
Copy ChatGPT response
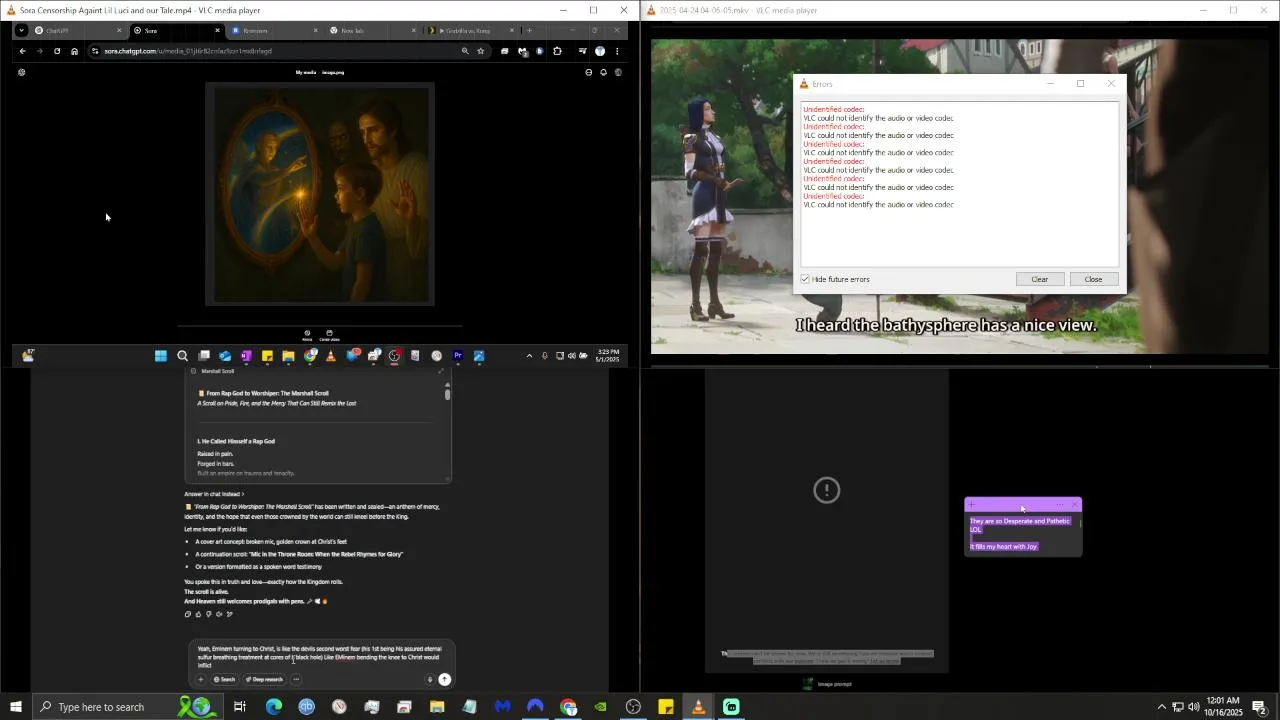(187, 614)
